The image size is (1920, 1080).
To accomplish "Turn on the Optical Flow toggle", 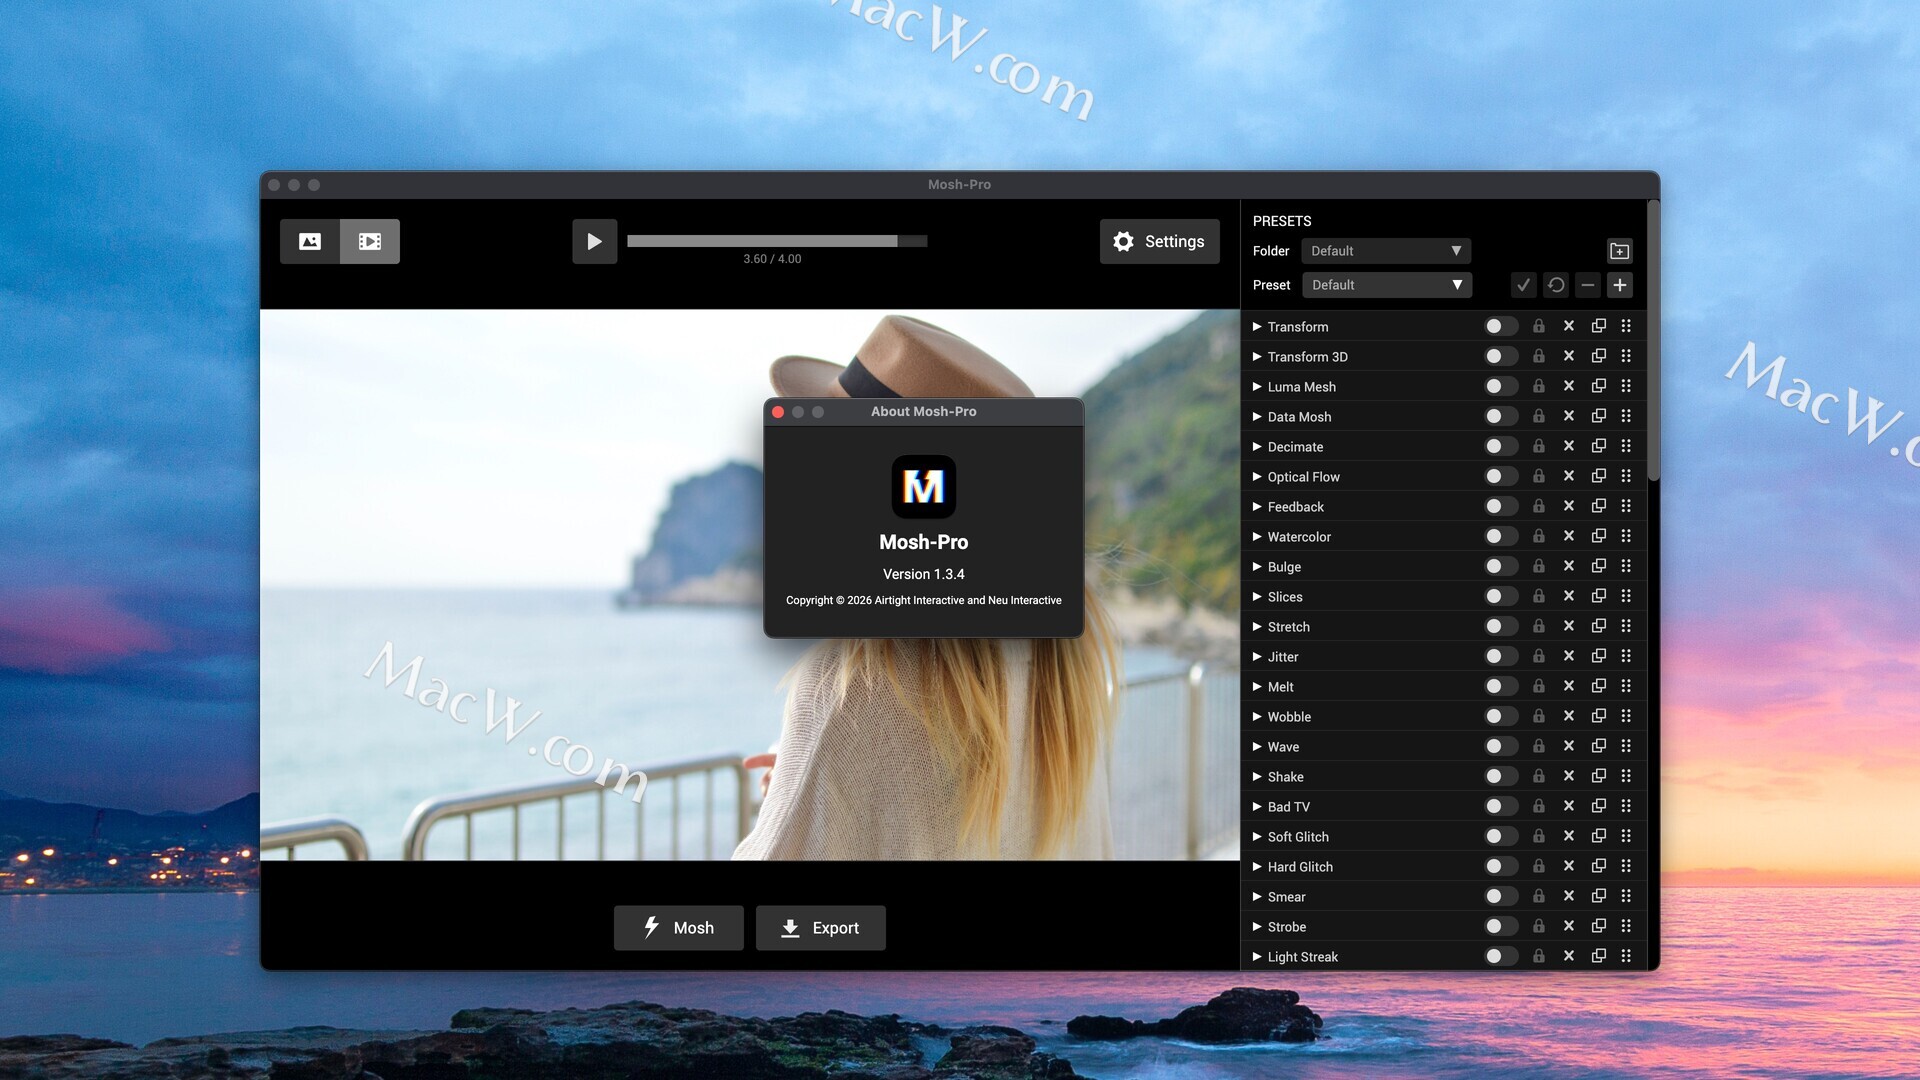I will pyautogui.click(x=1500, y=476).
